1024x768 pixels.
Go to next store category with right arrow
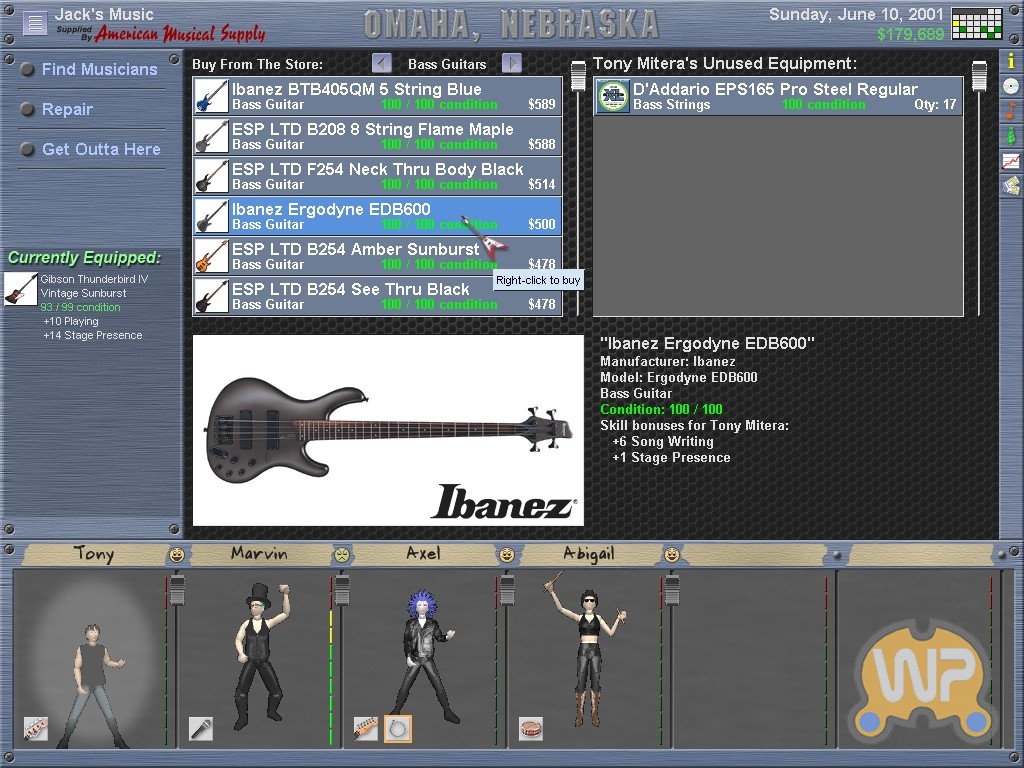coord(512,63)
